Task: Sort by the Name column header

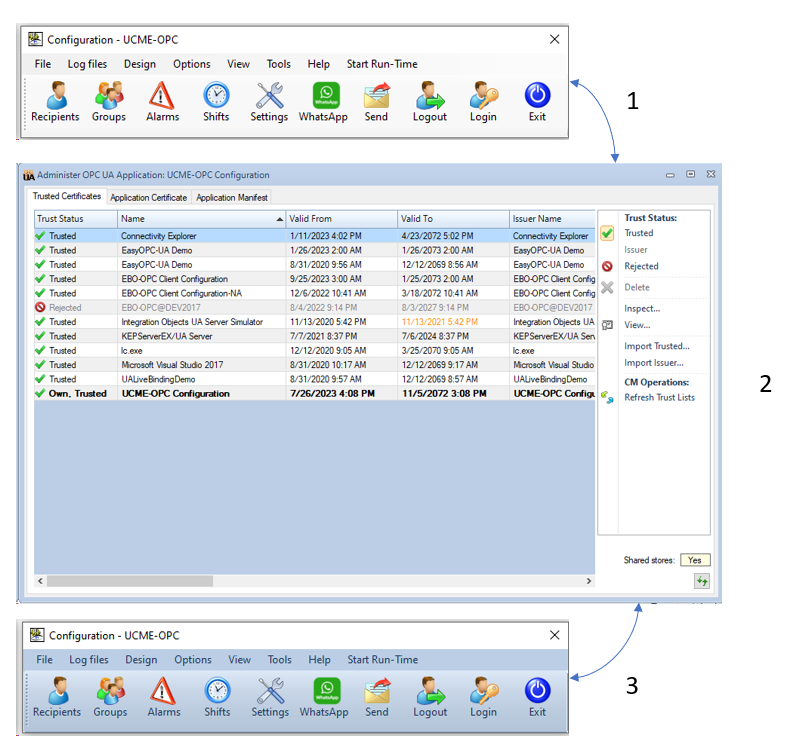Action: (202, 219)
